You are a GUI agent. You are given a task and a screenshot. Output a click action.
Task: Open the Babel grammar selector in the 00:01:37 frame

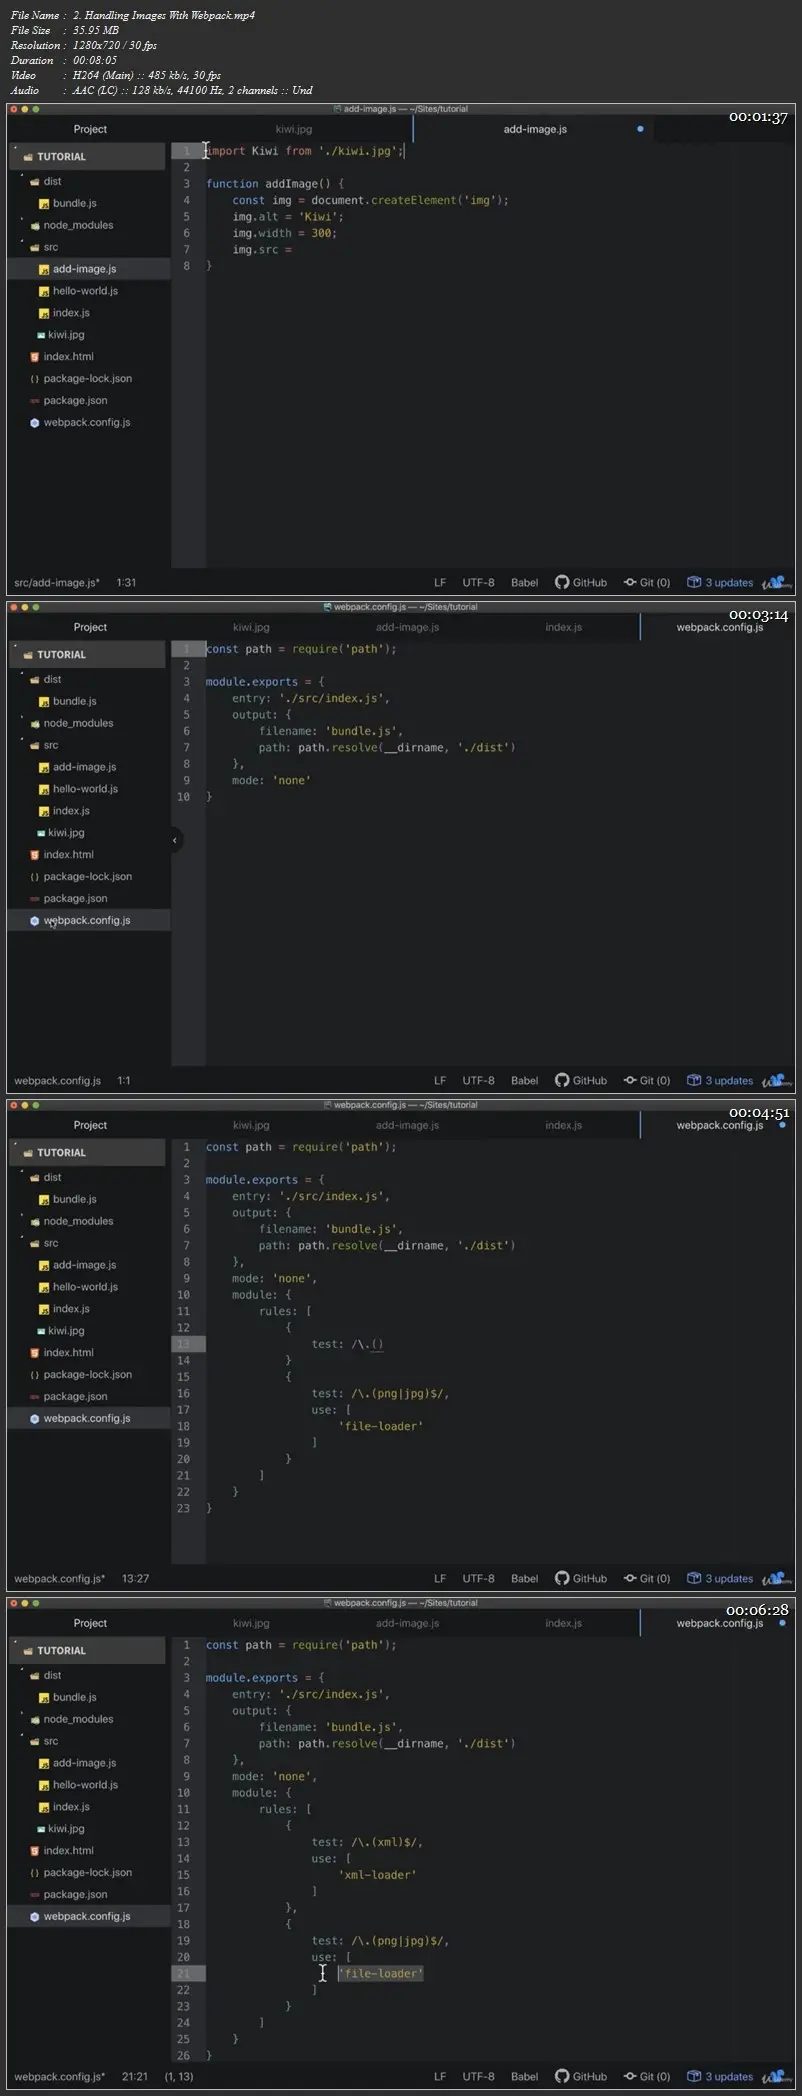524,582
